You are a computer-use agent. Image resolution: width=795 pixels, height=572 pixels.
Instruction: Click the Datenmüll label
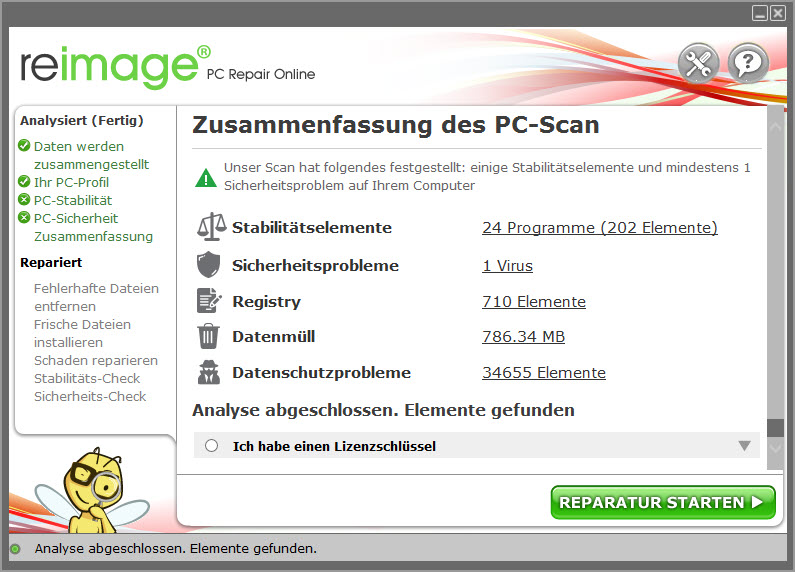(x=274, y=337)
